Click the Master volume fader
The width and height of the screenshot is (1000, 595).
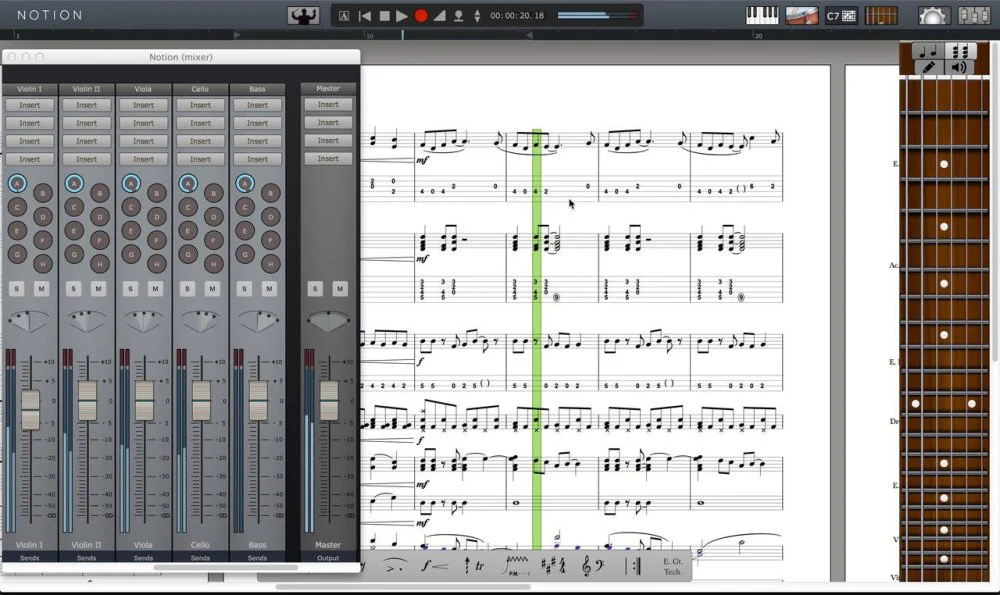tap(329, 400)
